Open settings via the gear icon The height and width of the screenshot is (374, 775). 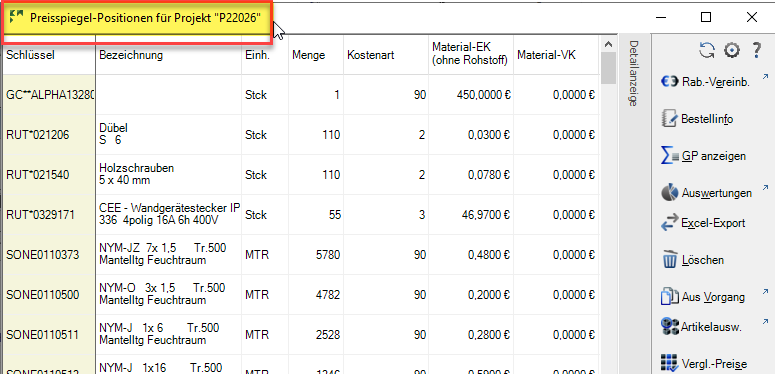(x=732, y=50)
